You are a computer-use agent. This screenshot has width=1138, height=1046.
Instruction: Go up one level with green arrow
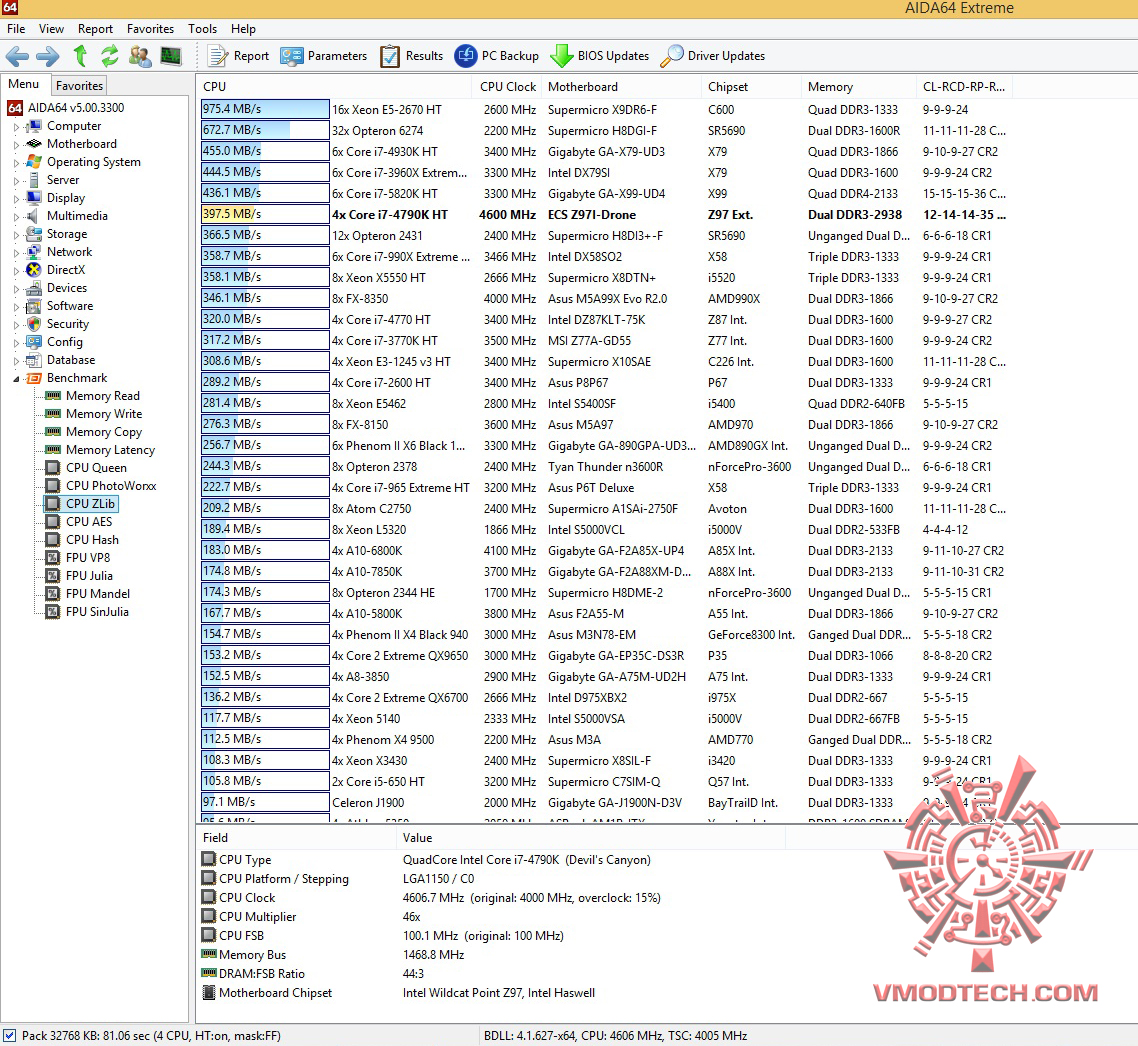point(80,56)
